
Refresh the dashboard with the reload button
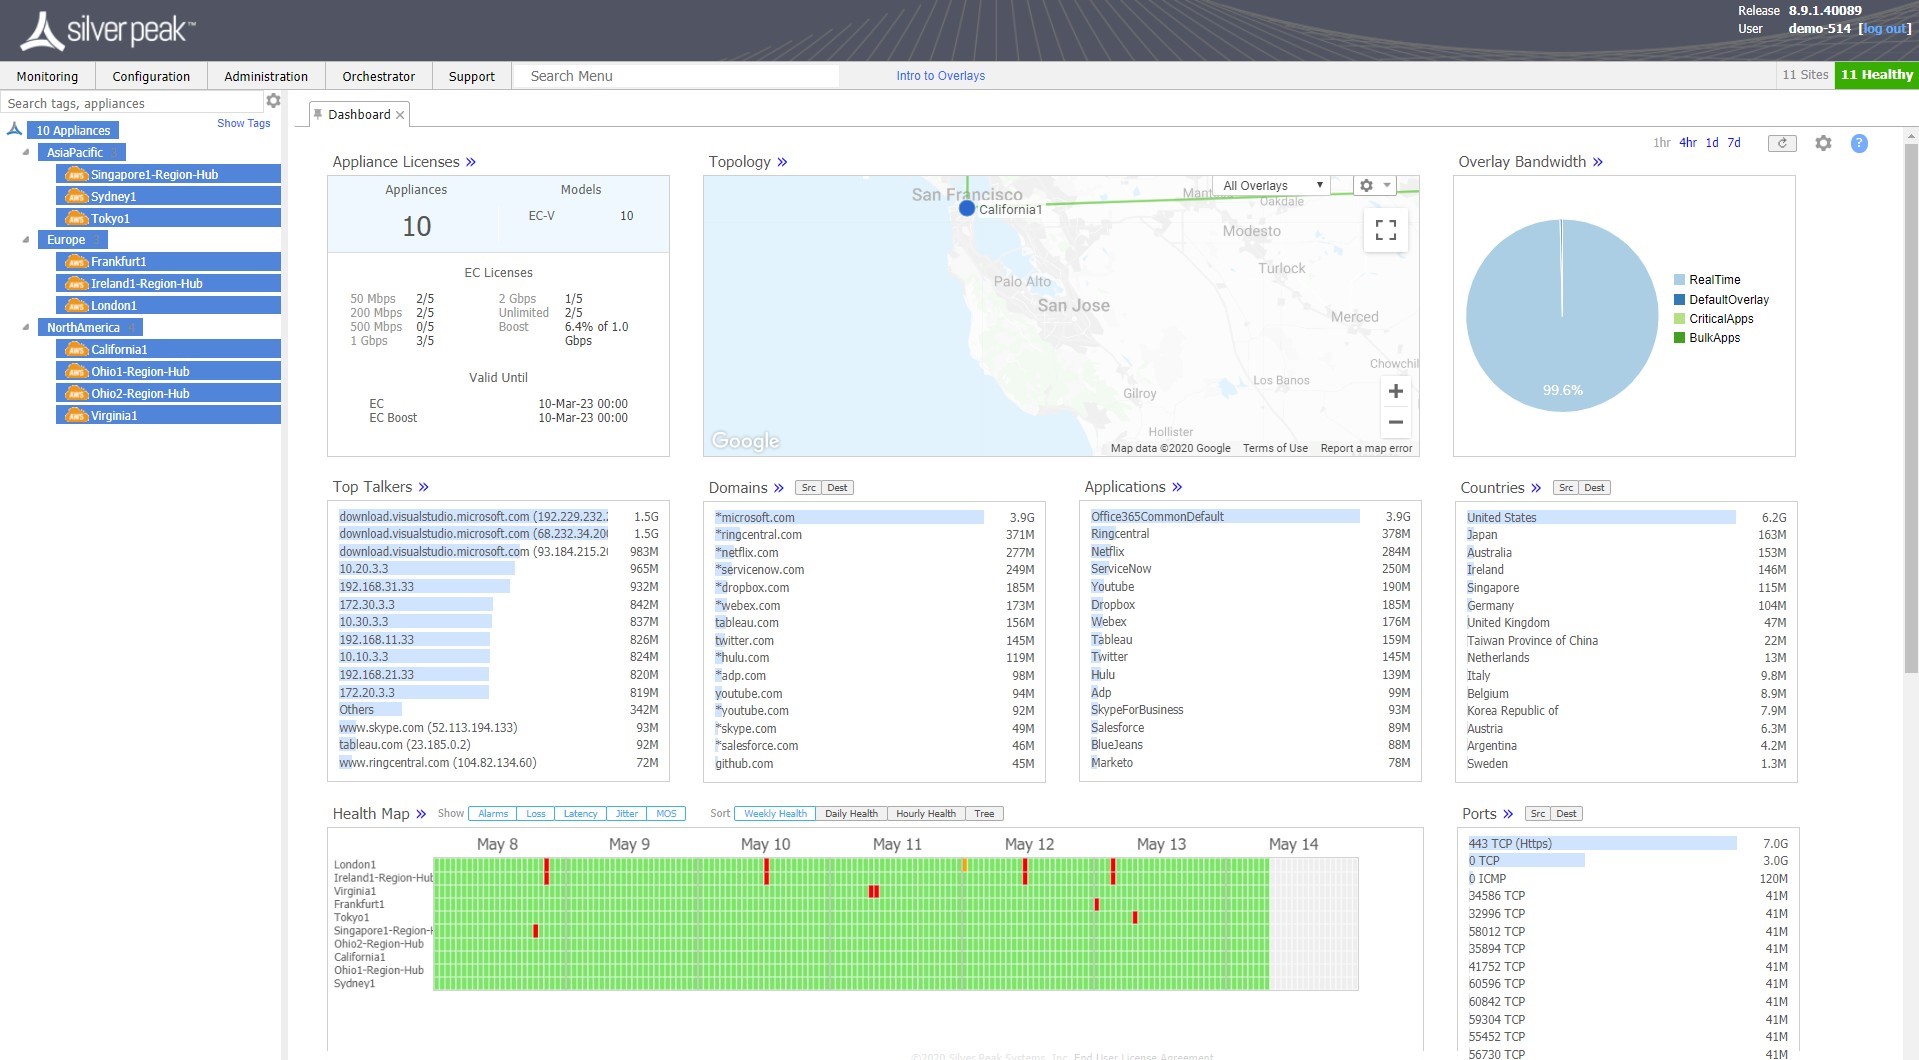1782,143
